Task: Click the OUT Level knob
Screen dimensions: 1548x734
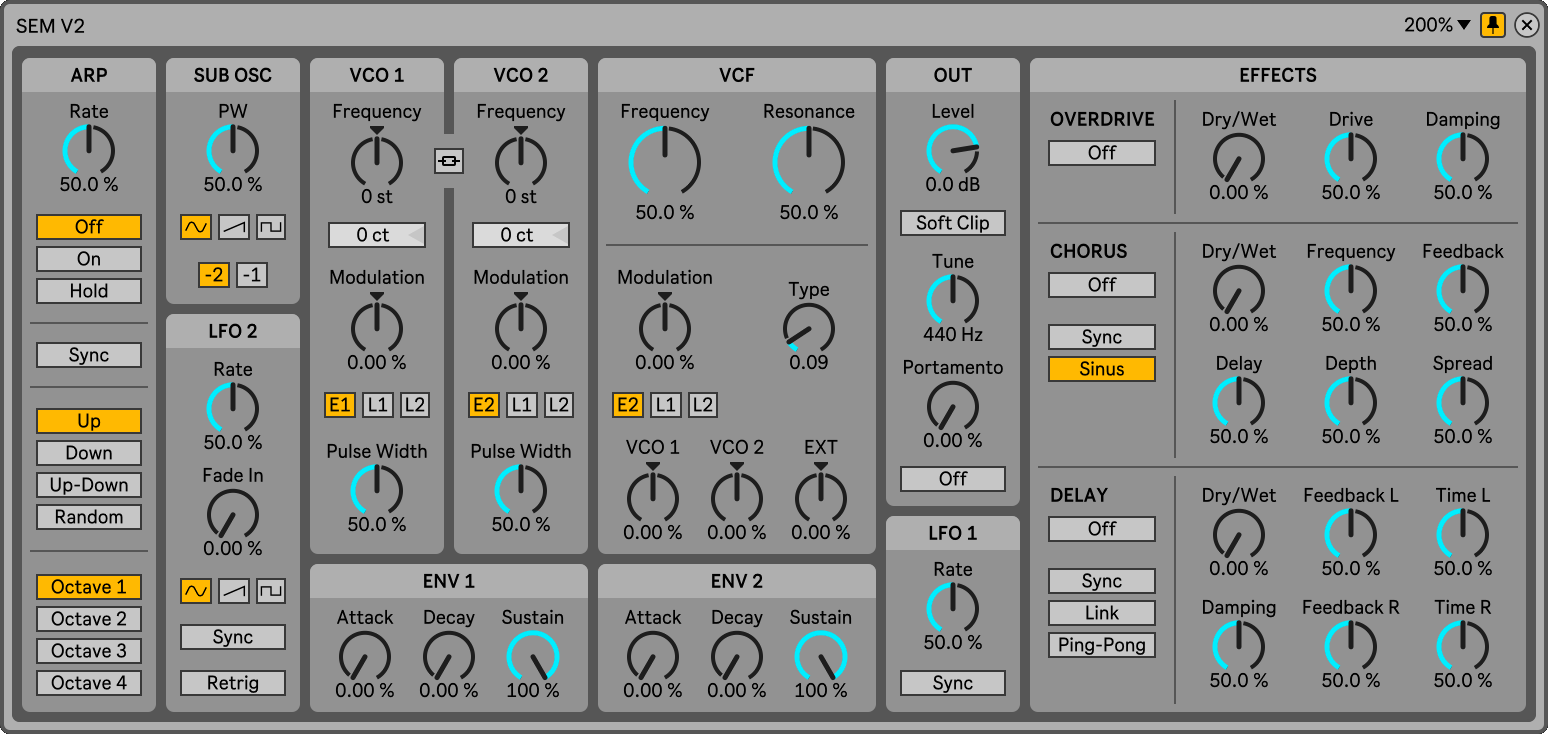Action: [953, 150]
